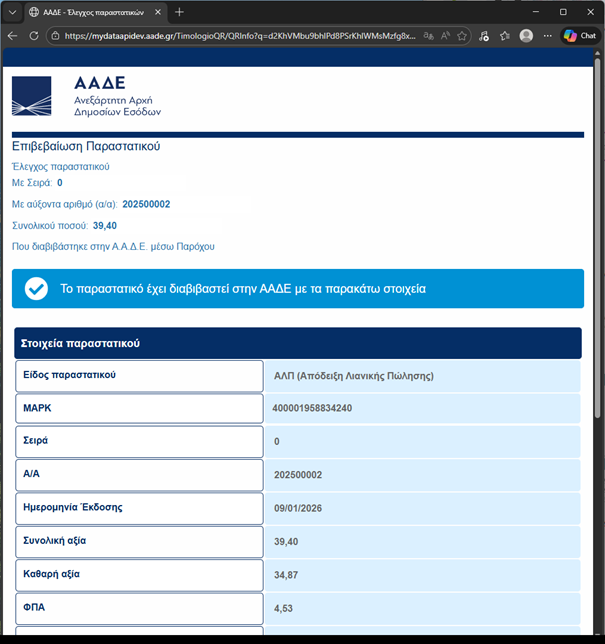Click 'Καθαρή αξία' label cell
The width and height of the screenshot is (605, 644).
[x=139, y=575]
